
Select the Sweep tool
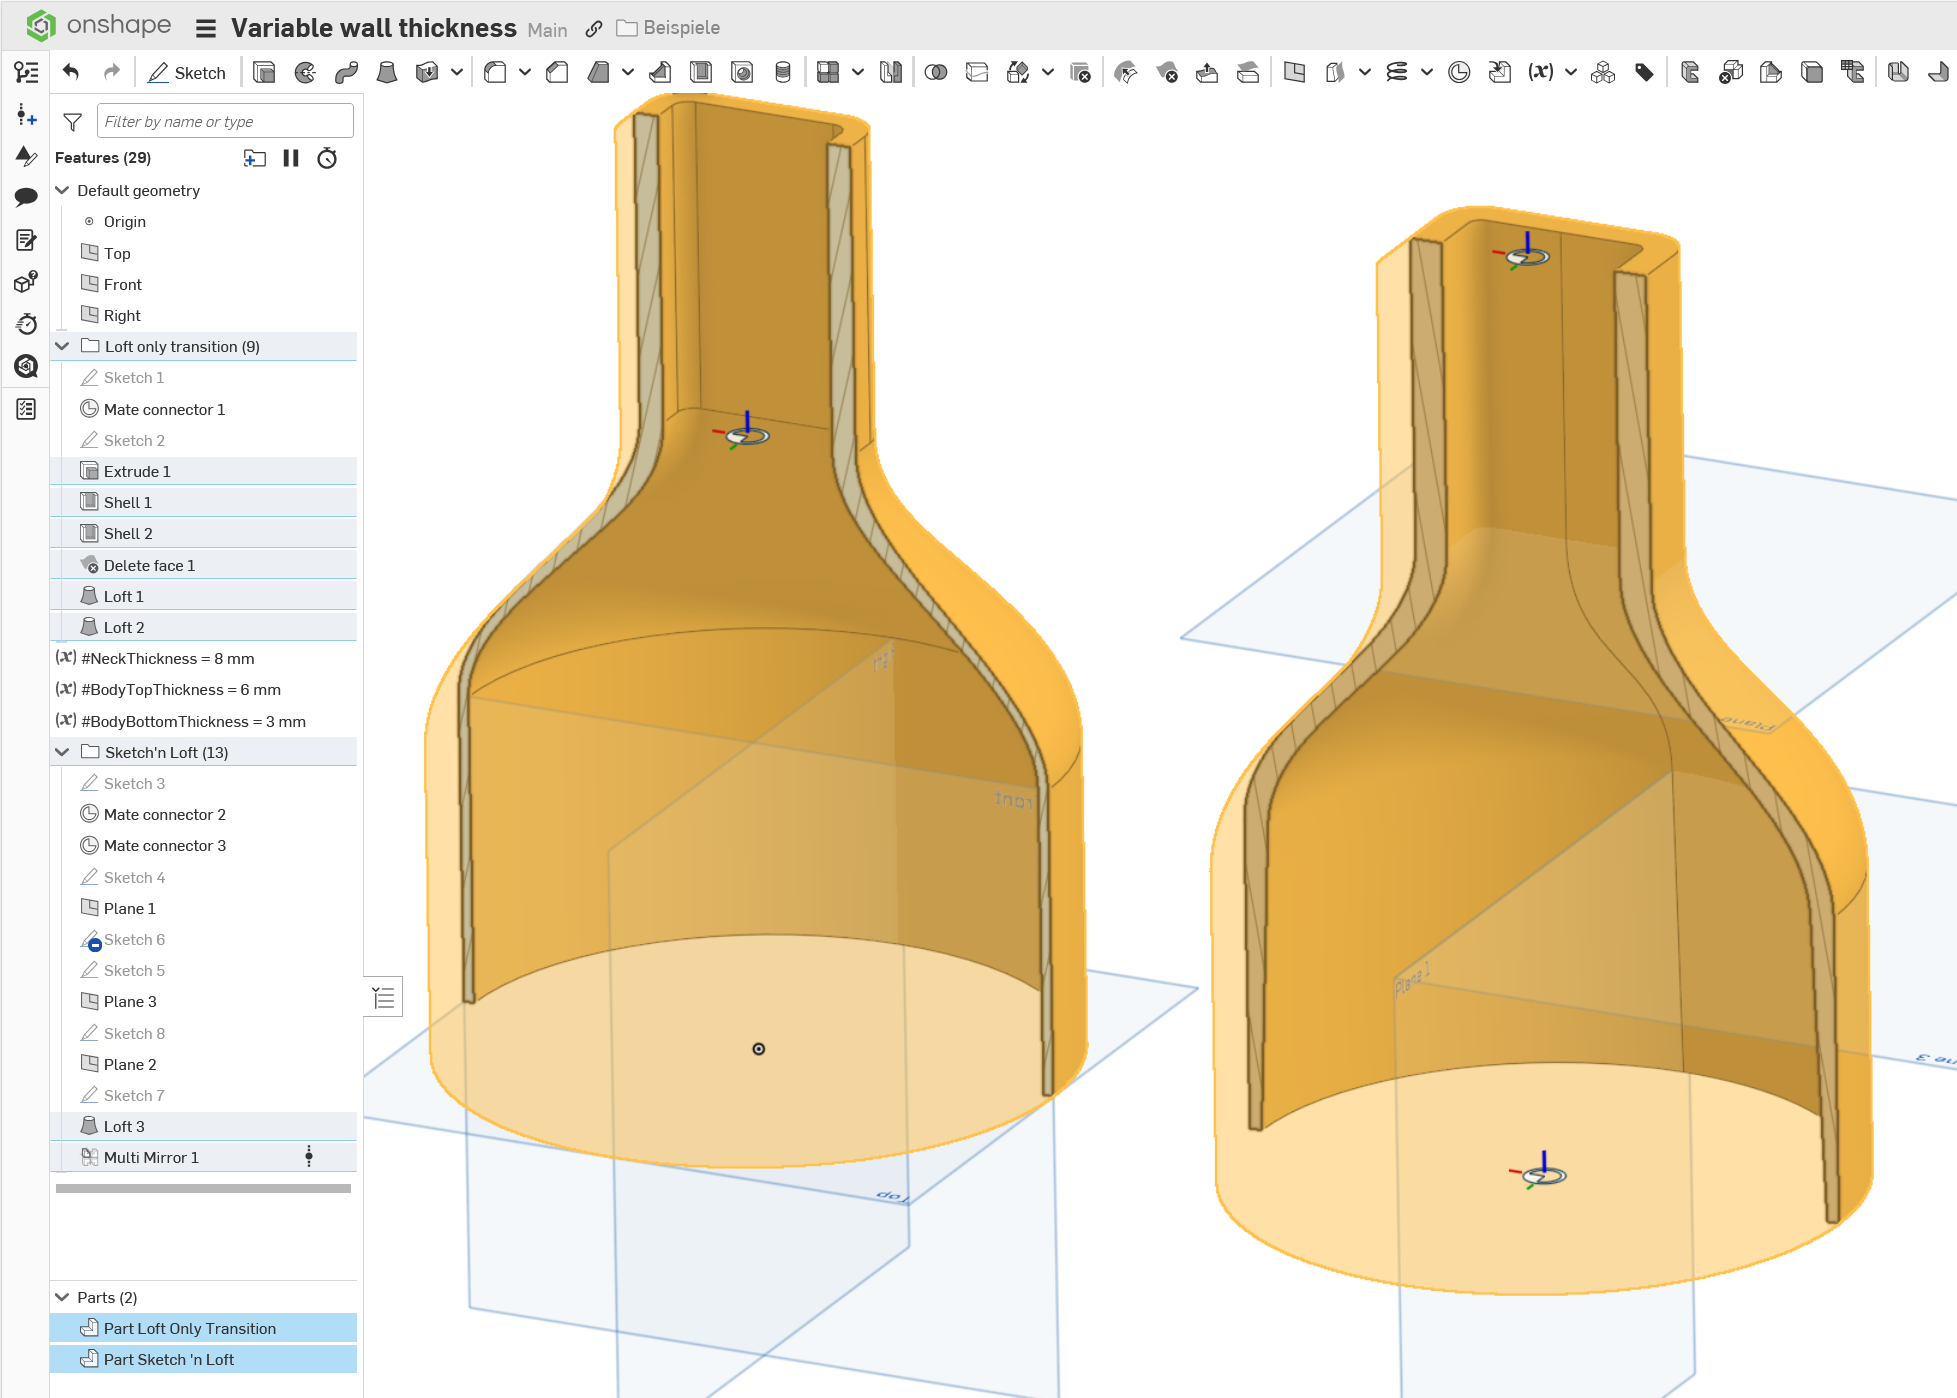[346, 72]
